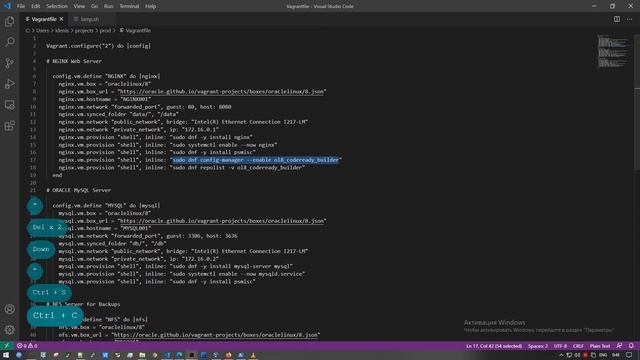Close the Vagrantfile tab with X
This screenshot has width=640, height=360.
[x=62, y=19]
